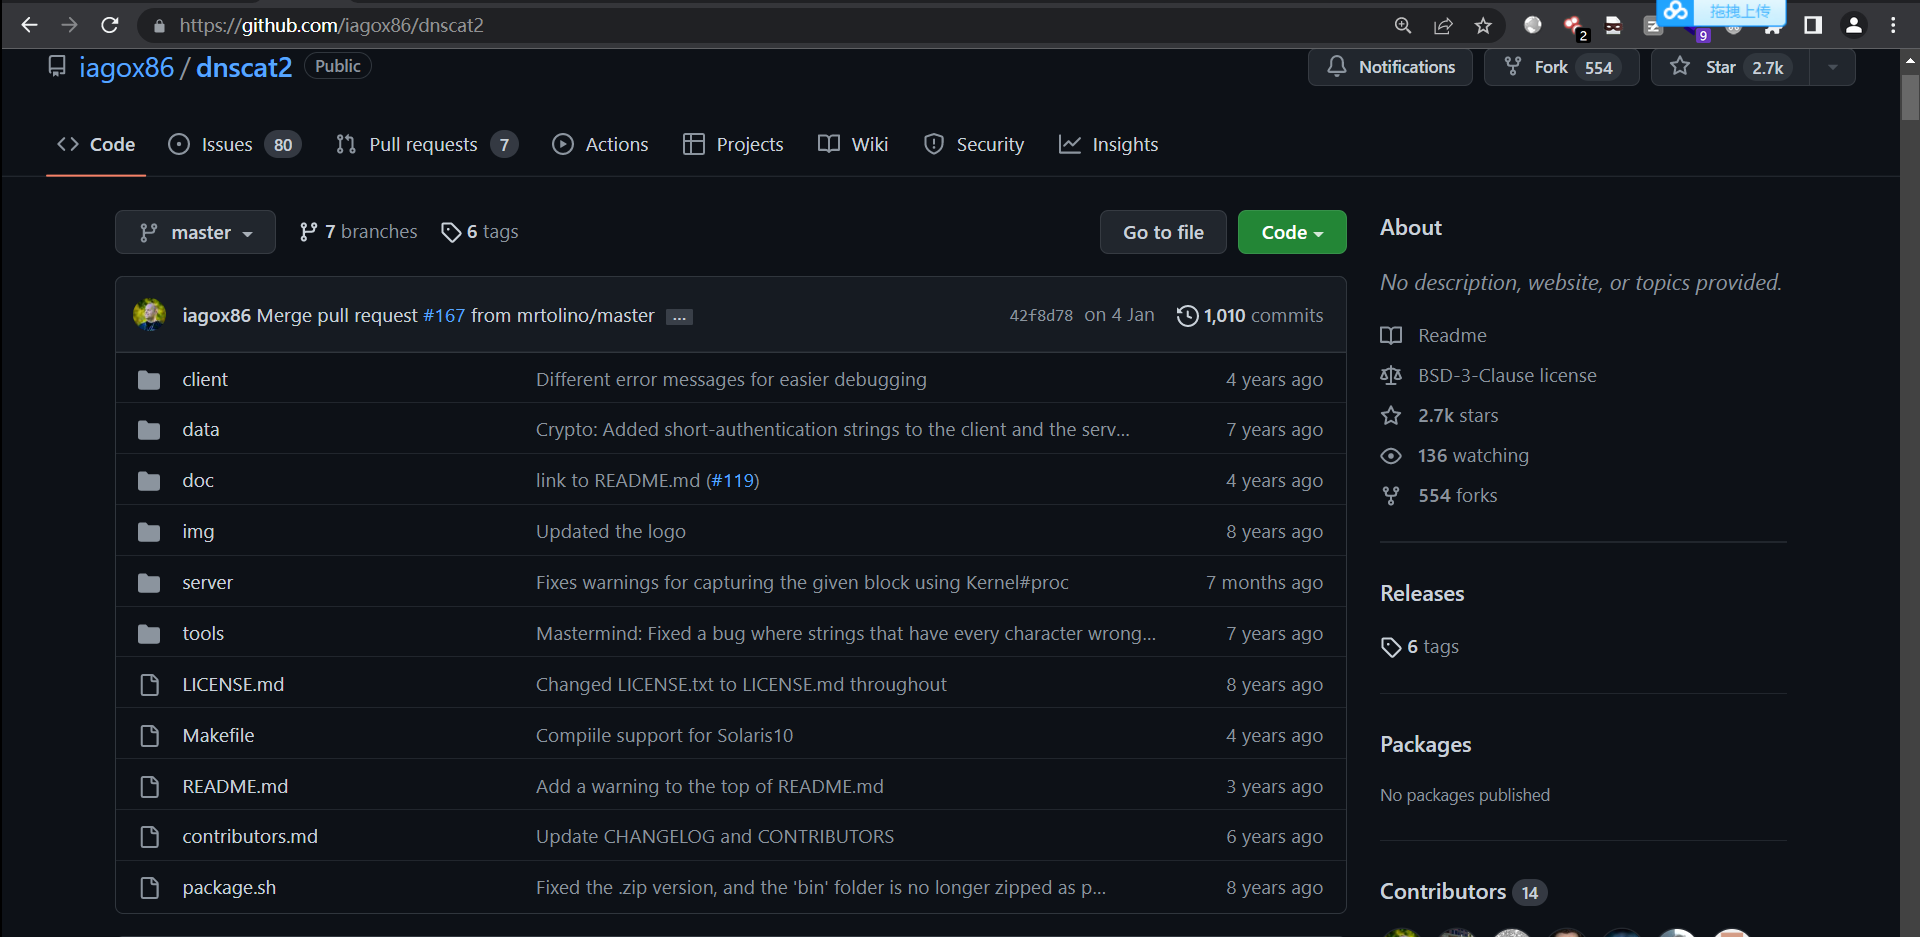Open the dnscat2 repository name link
This screenshot has height=937, width=1920.
click(x=244, y=67)
